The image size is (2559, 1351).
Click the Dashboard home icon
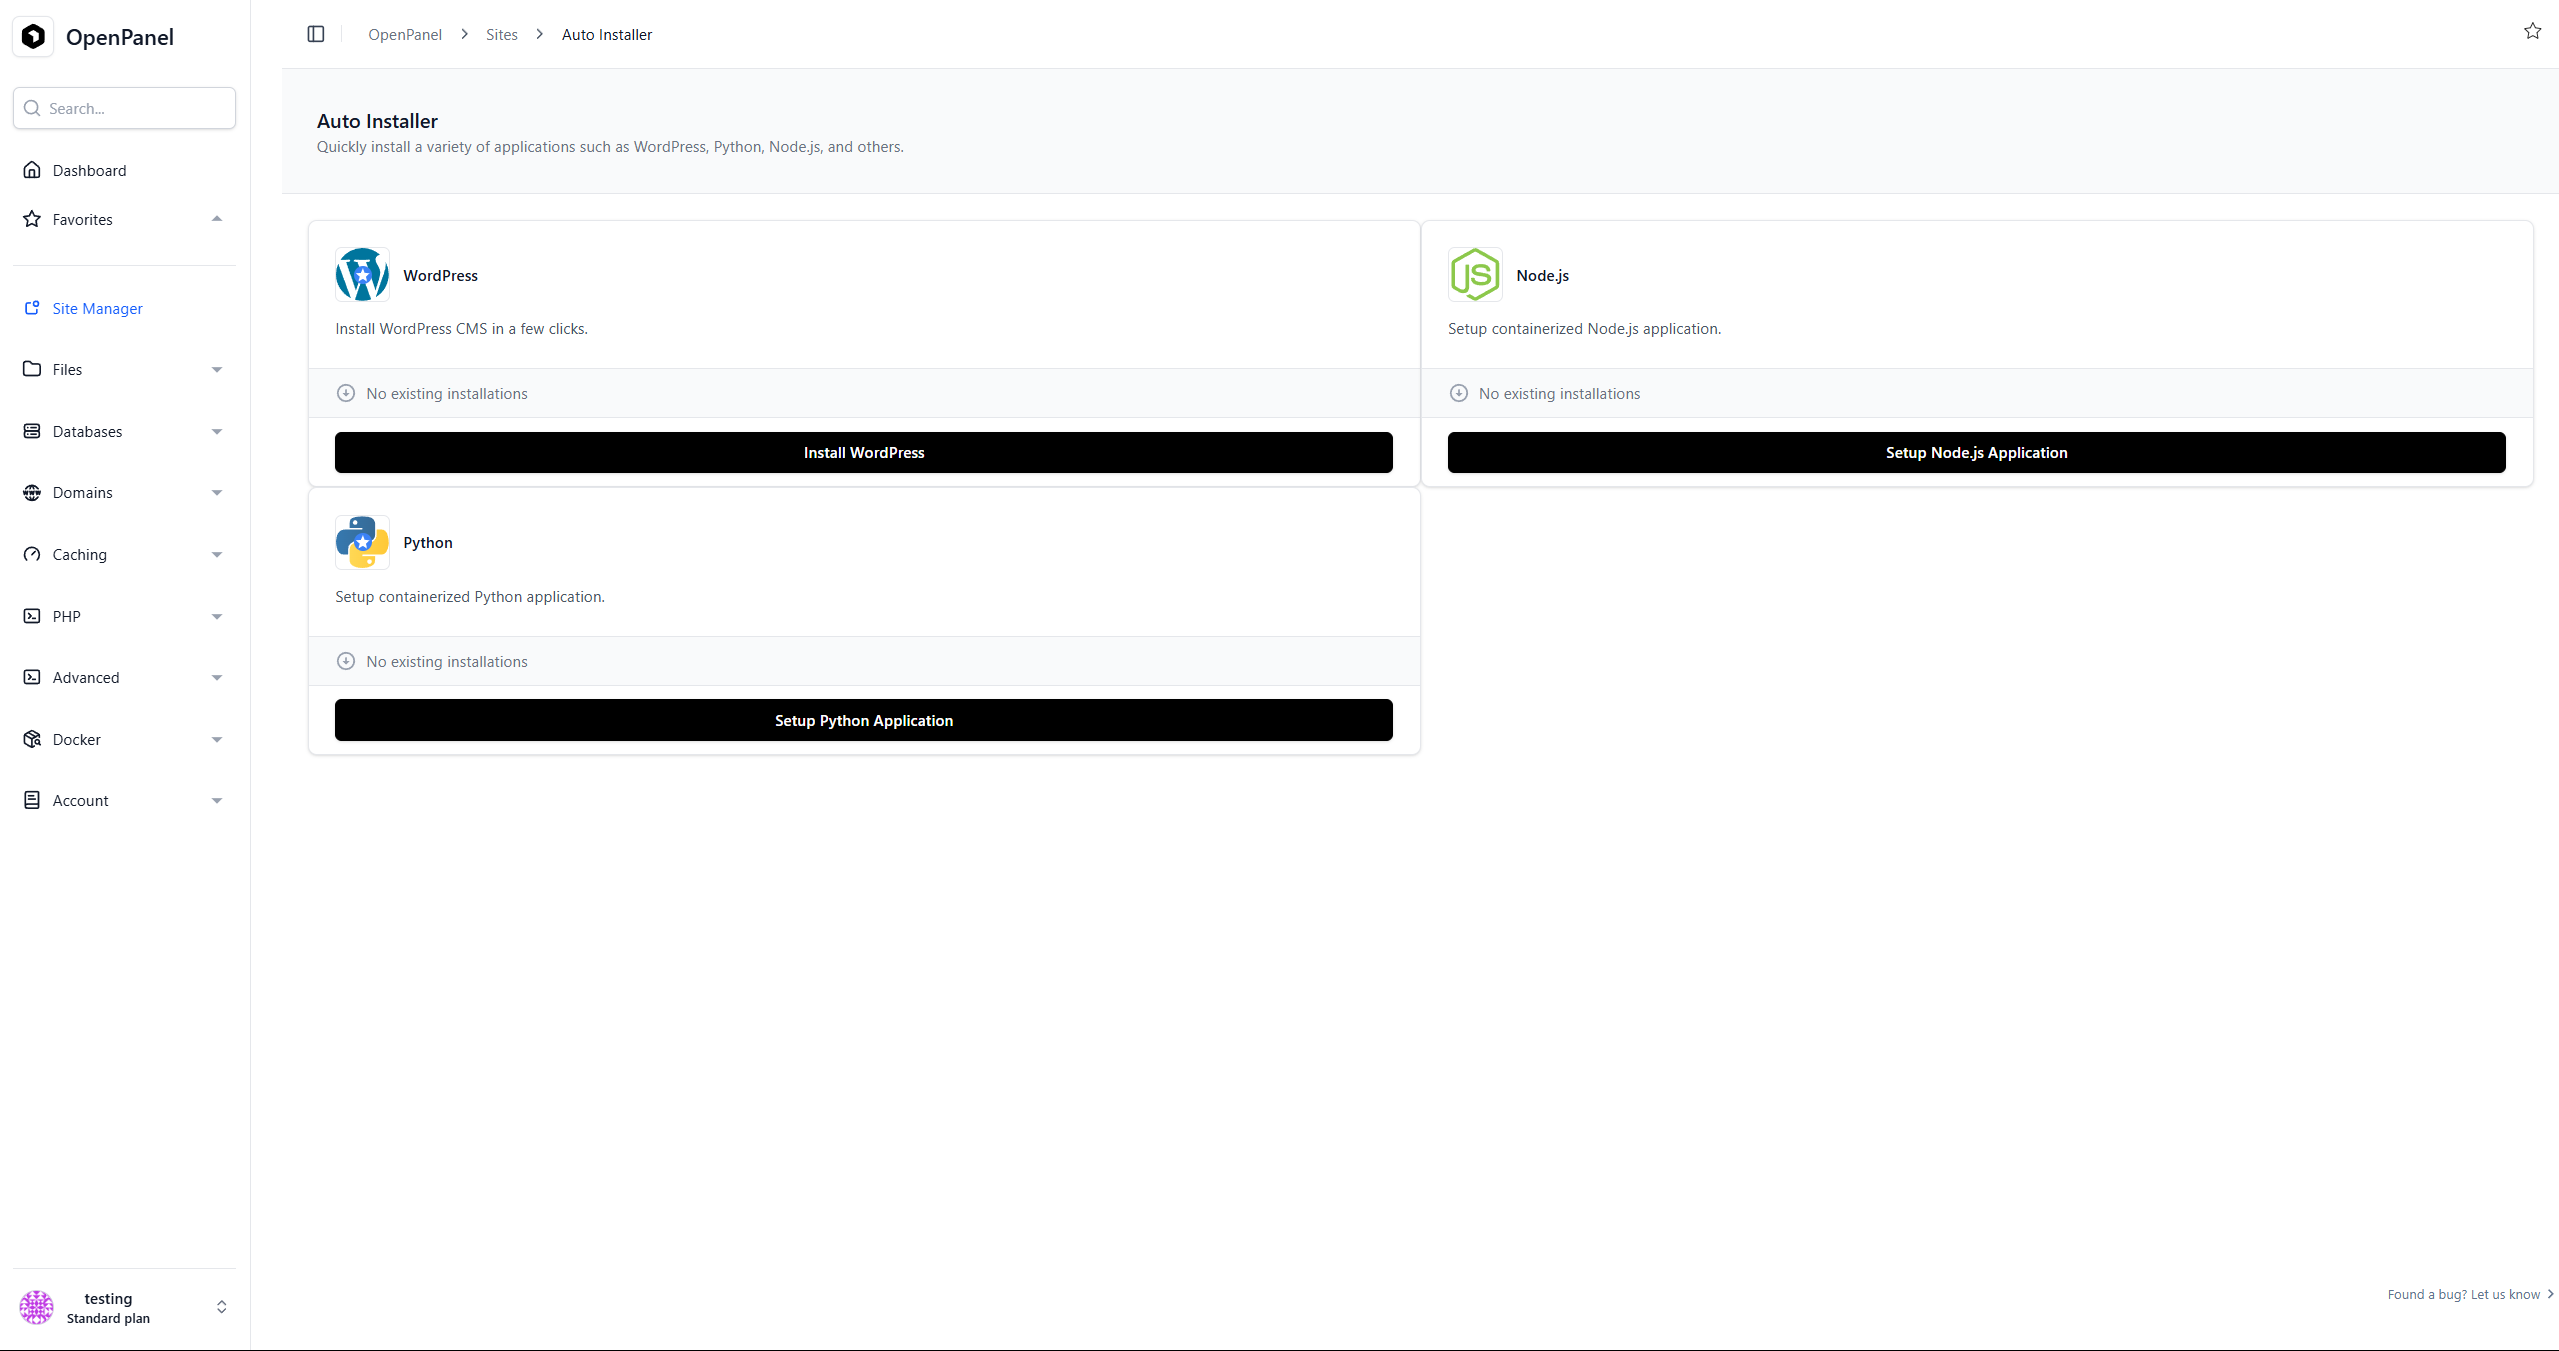click(x=32, y=170)
